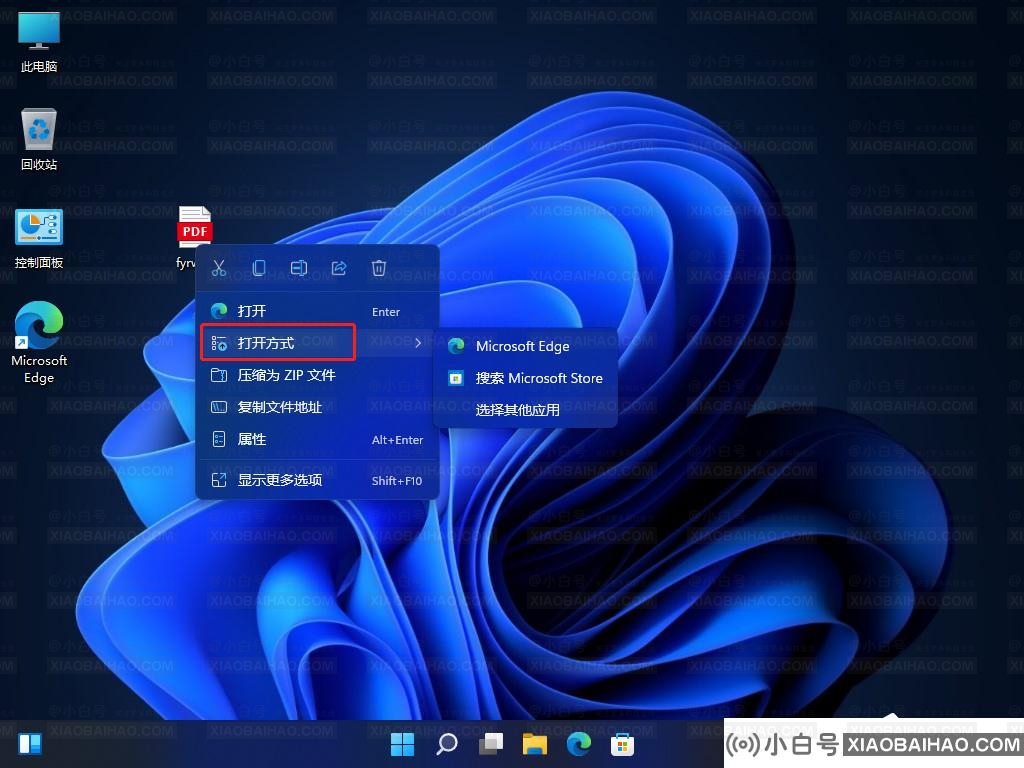The width and height of the screenshot is (1024, 768).
Task: Choose 压缩为 ZIP 文件 menu entry
Action: pyautogui.click(x=317, y=375)
